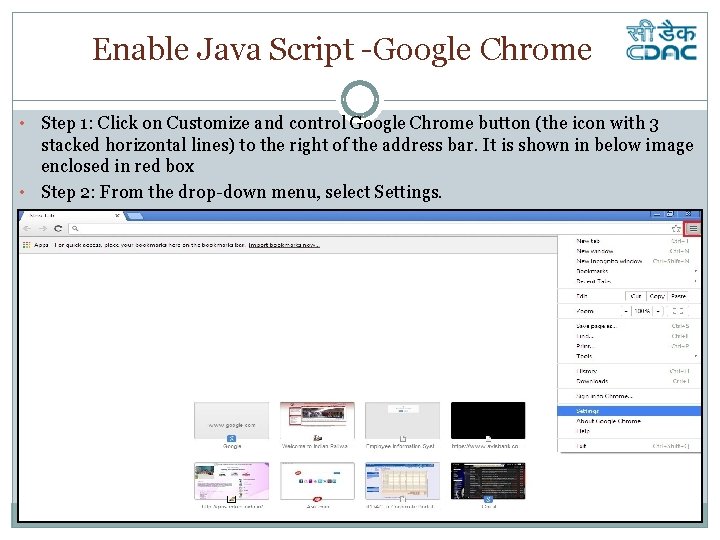Click the Import bookmarks now link

point(284,245)
